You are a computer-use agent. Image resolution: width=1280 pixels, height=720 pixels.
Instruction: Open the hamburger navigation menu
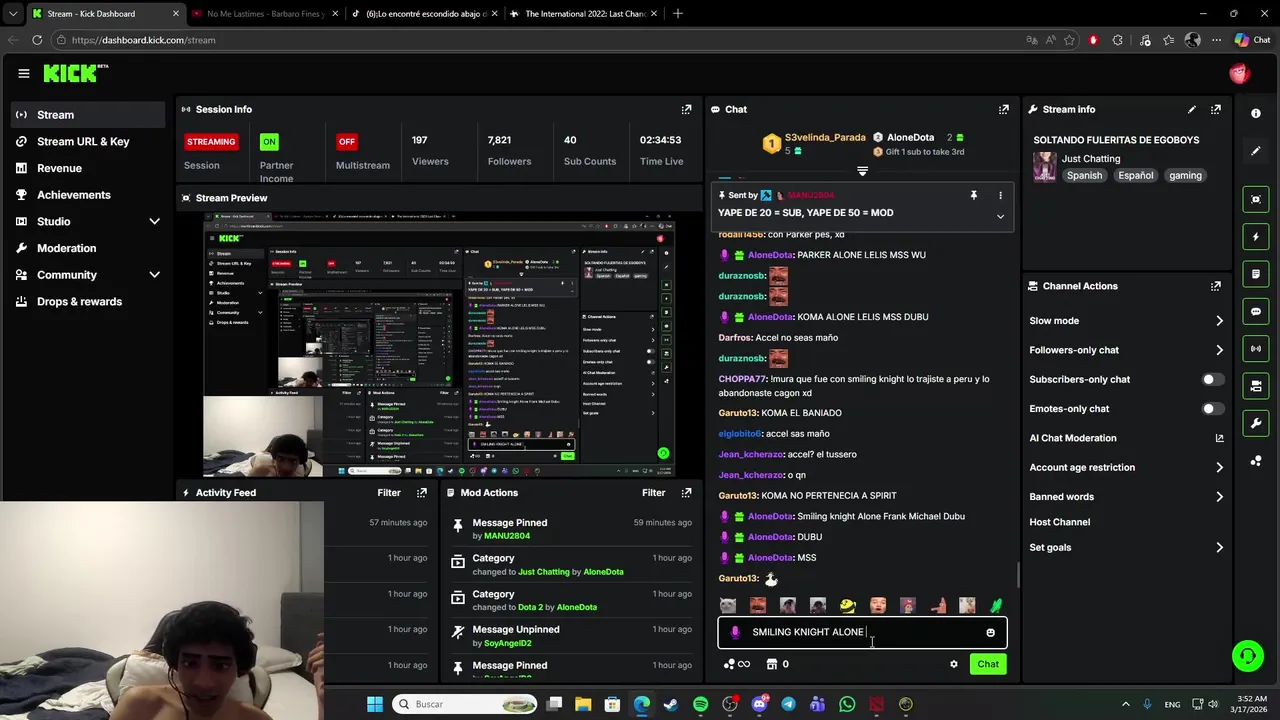(x=23, y=73)
